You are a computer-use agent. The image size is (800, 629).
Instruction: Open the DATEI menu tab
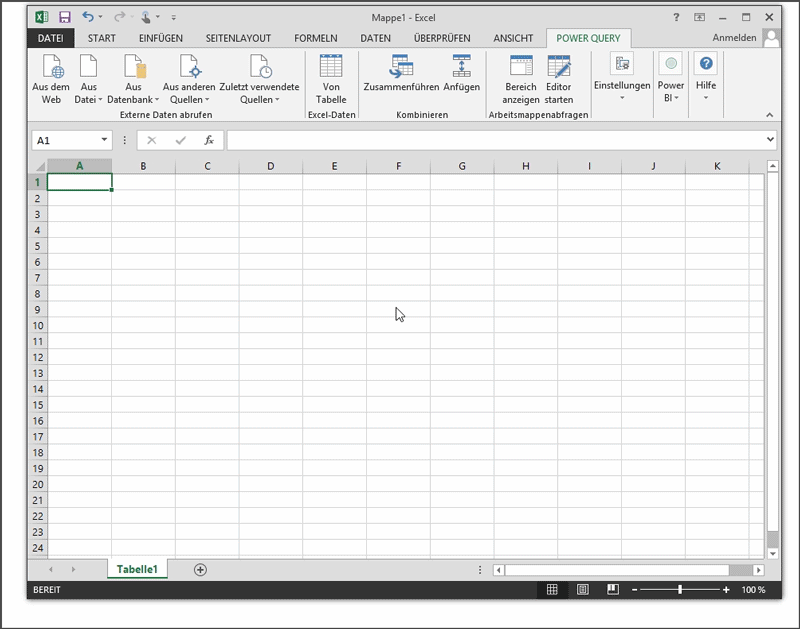coord(50,38)
